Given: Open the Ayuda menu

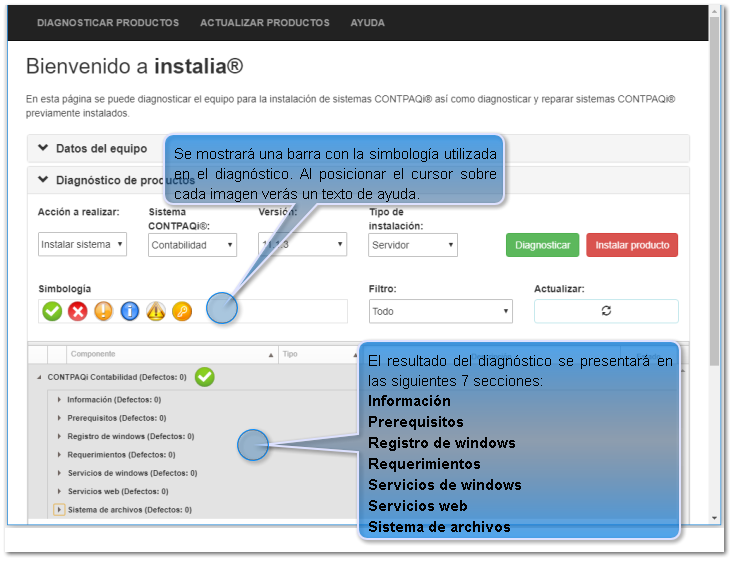Looking at the screenshot, I should click(x=367, y=23).
